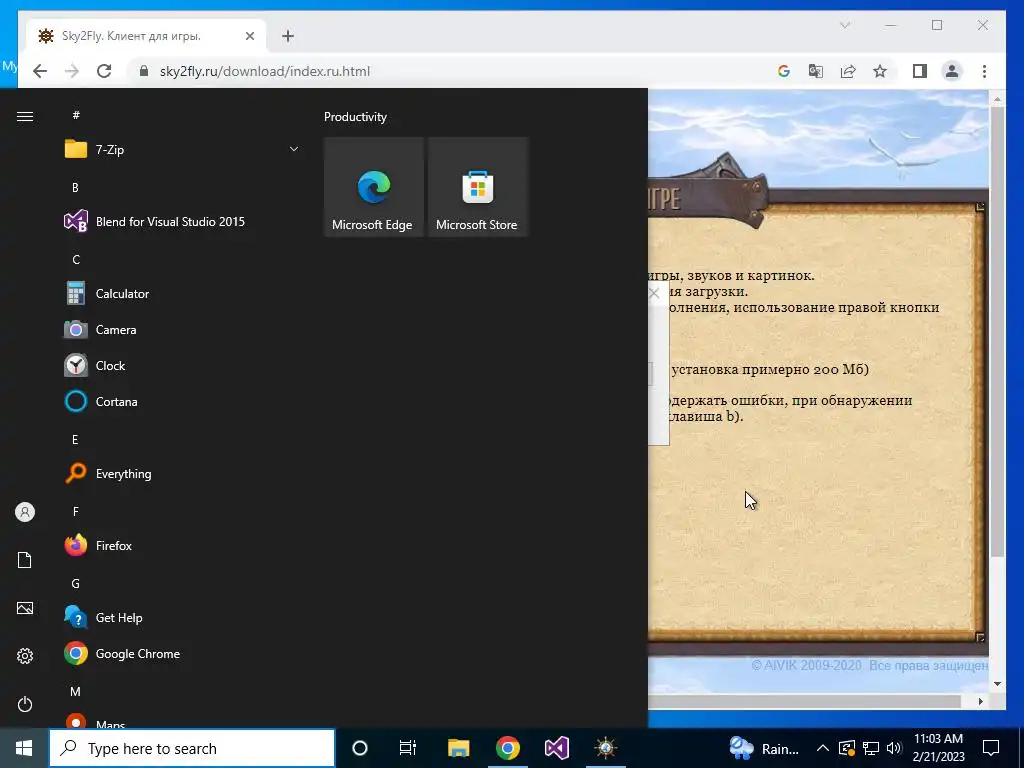Expand the 7-Zip folder chevron
This screenshot has height=768, width=1024.
pos(294,149)
